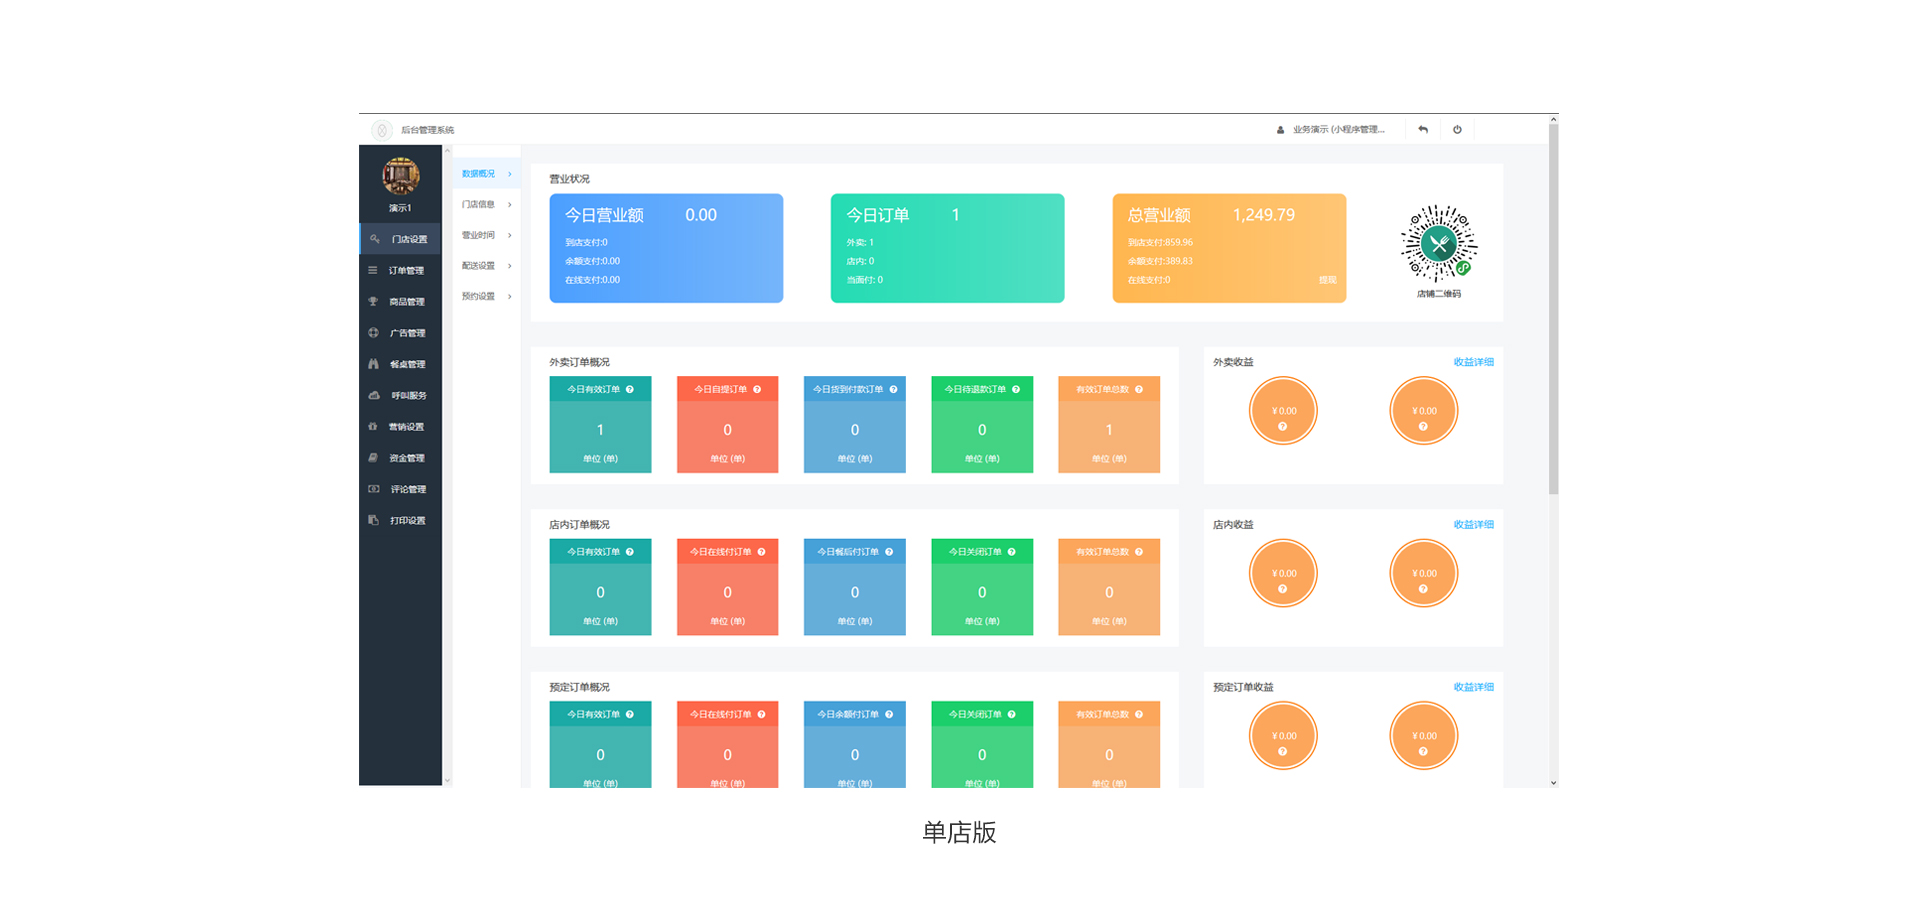
Task: Open 收益详细 link for 店内收益
Action: (1473, 524)
